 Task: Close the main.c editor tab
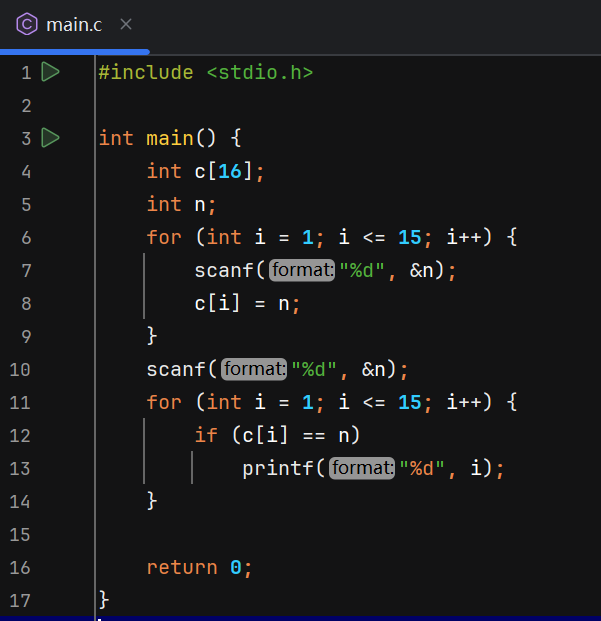(125, 24)
